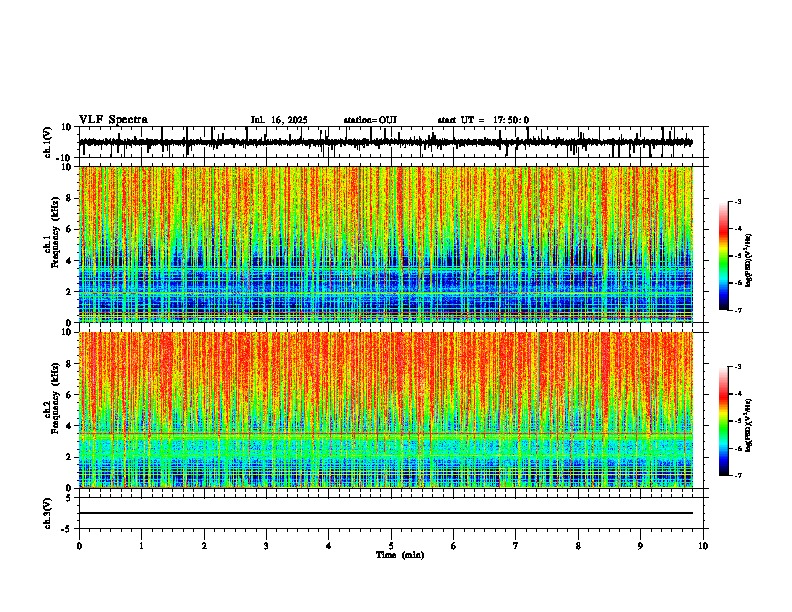
Task: Click the date label Jul 16, 2025
Action: point(279,120)
